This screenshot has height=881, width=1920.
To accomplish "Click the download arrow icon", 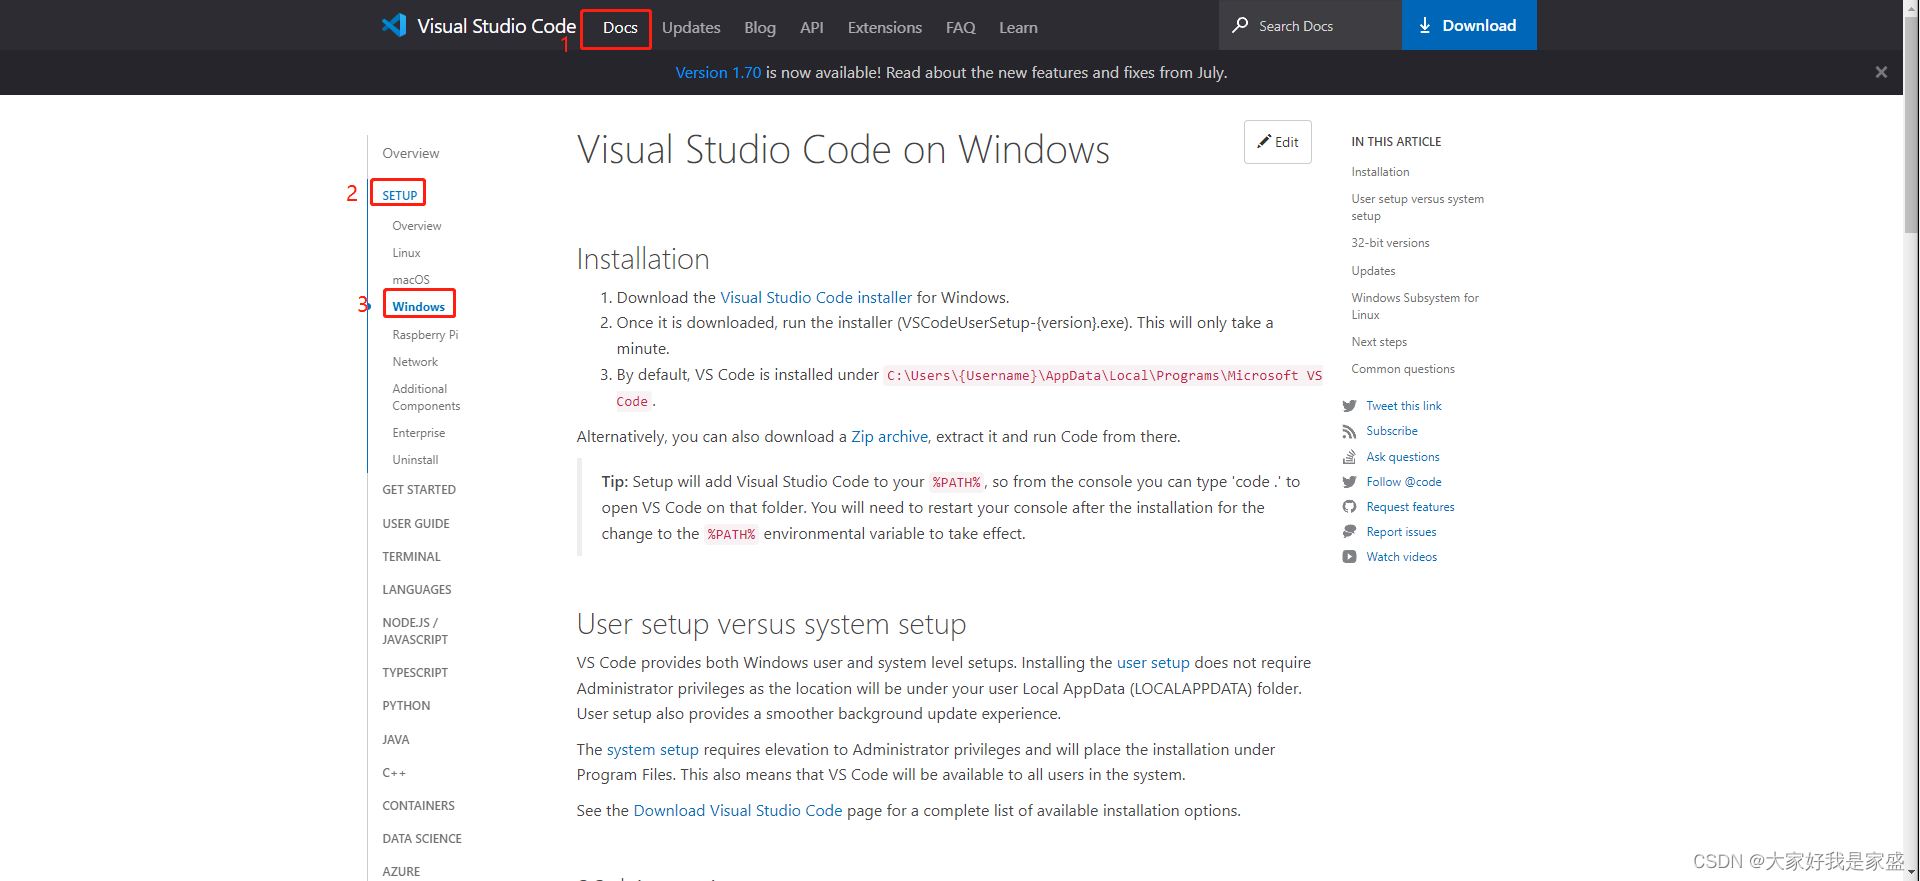I will [x=1425, y=26].
